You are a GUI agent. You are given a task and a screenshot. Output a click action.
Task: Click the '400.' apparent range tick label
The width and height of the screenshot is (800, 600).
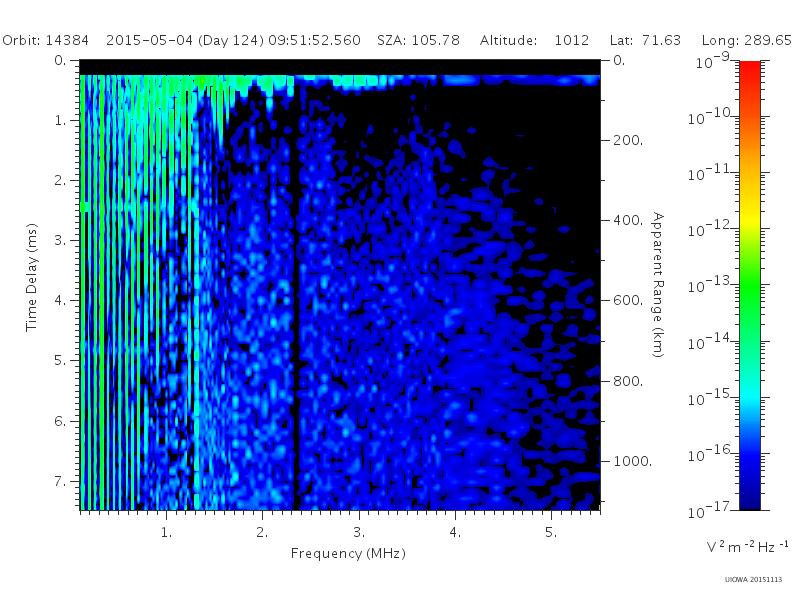628,220
